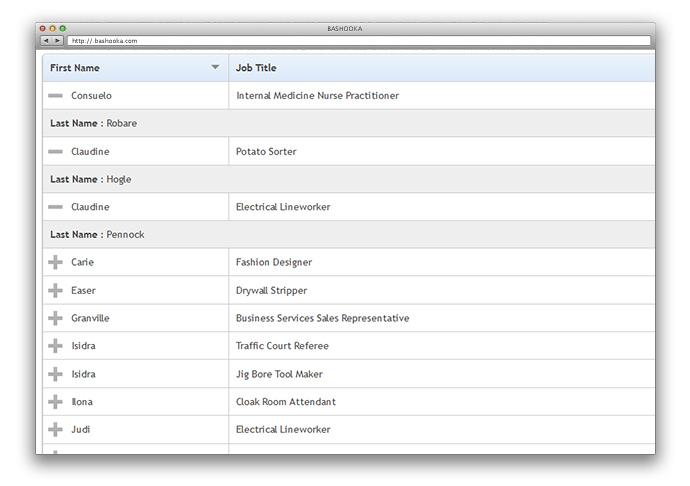690x486 pixels.
Task: Click the browser forward arrow button
Action: pos(58,41)
